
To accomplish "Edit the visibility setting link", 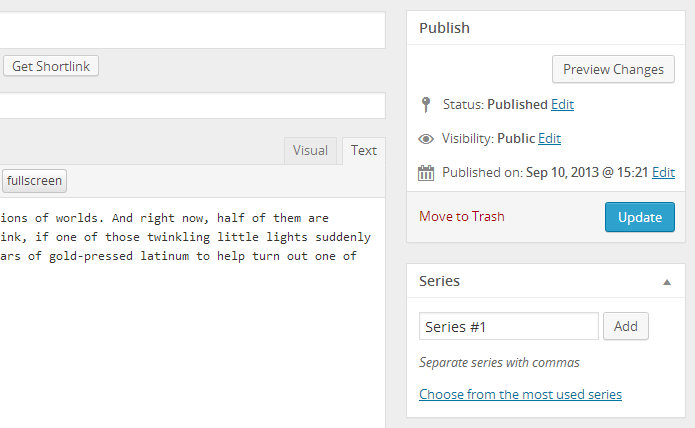I will [549, 139].
